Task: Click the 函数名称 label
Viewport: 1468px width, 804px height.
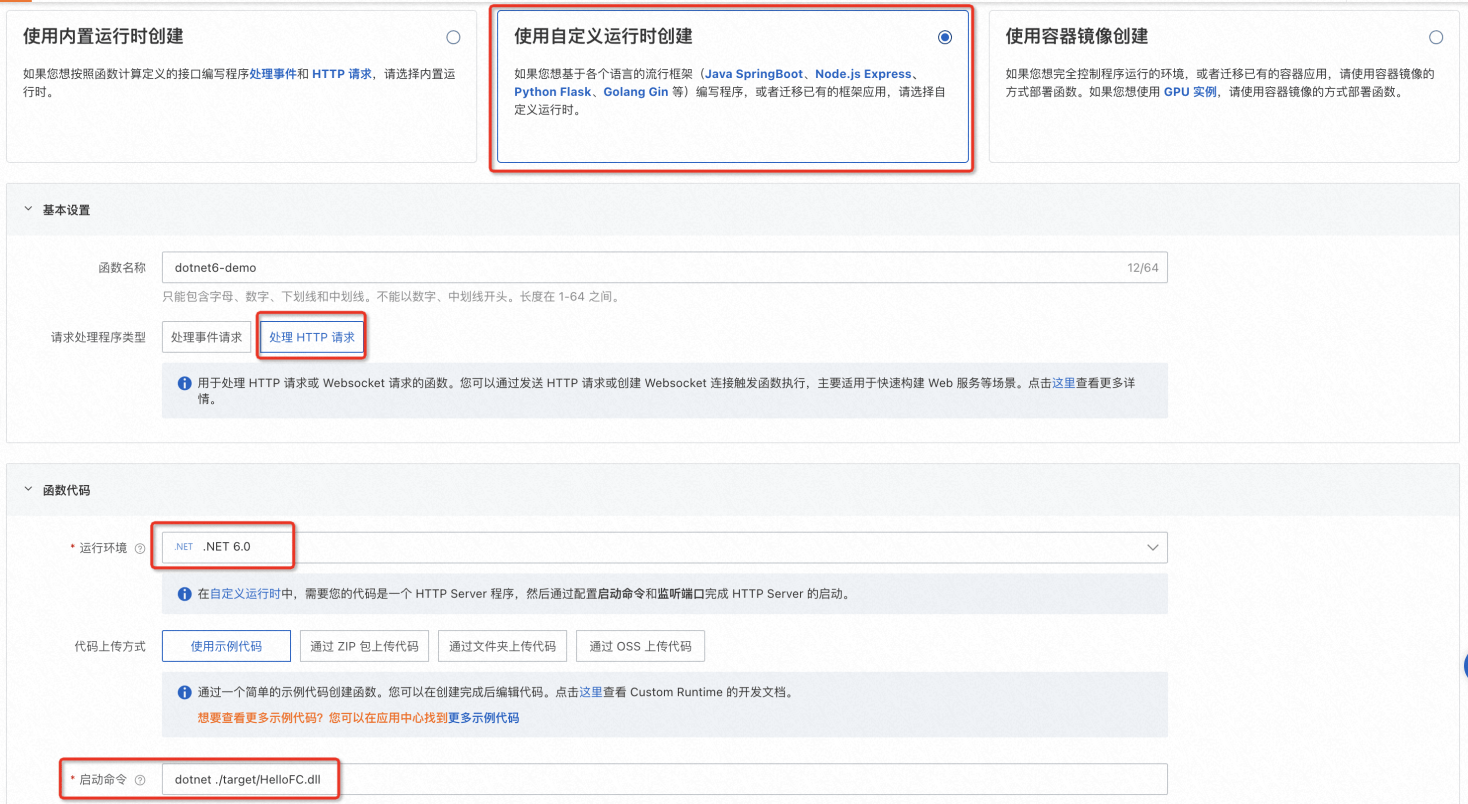Action: [x=122, y=268]
